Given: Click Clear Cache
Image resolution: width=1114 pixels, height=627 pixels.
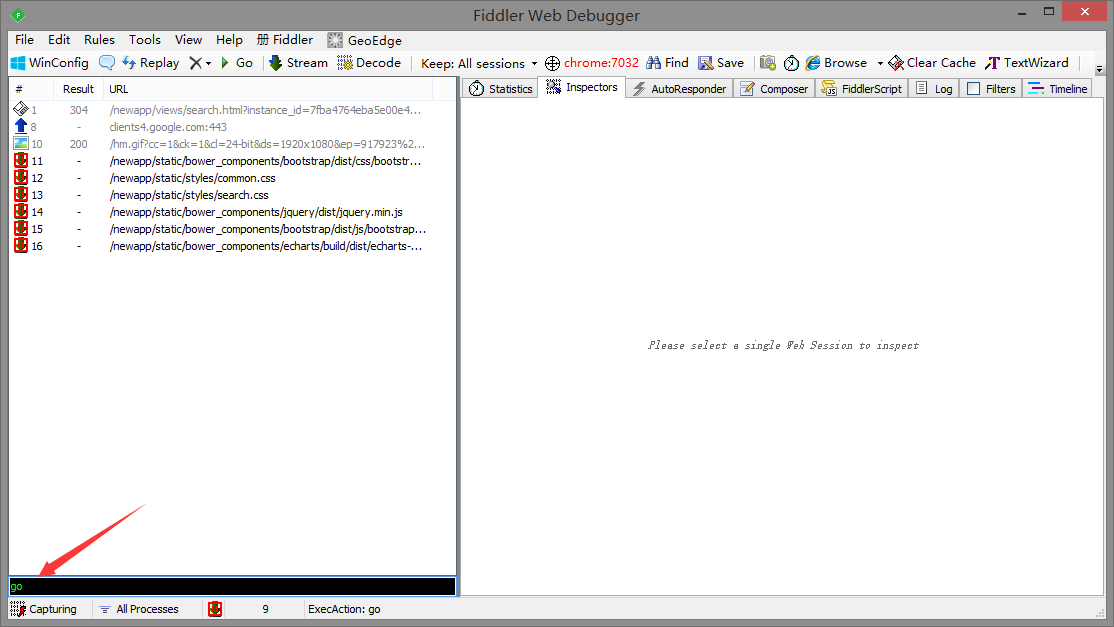Looking at the screenshot, I should click(x=932, y=63).
